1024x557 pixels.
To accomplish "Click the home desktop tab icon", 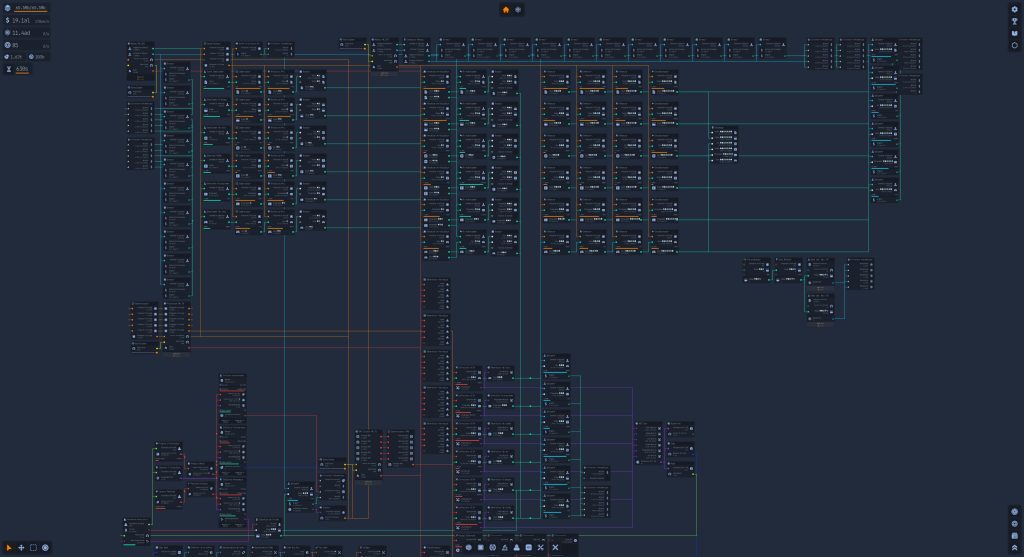I will point(506,9).
